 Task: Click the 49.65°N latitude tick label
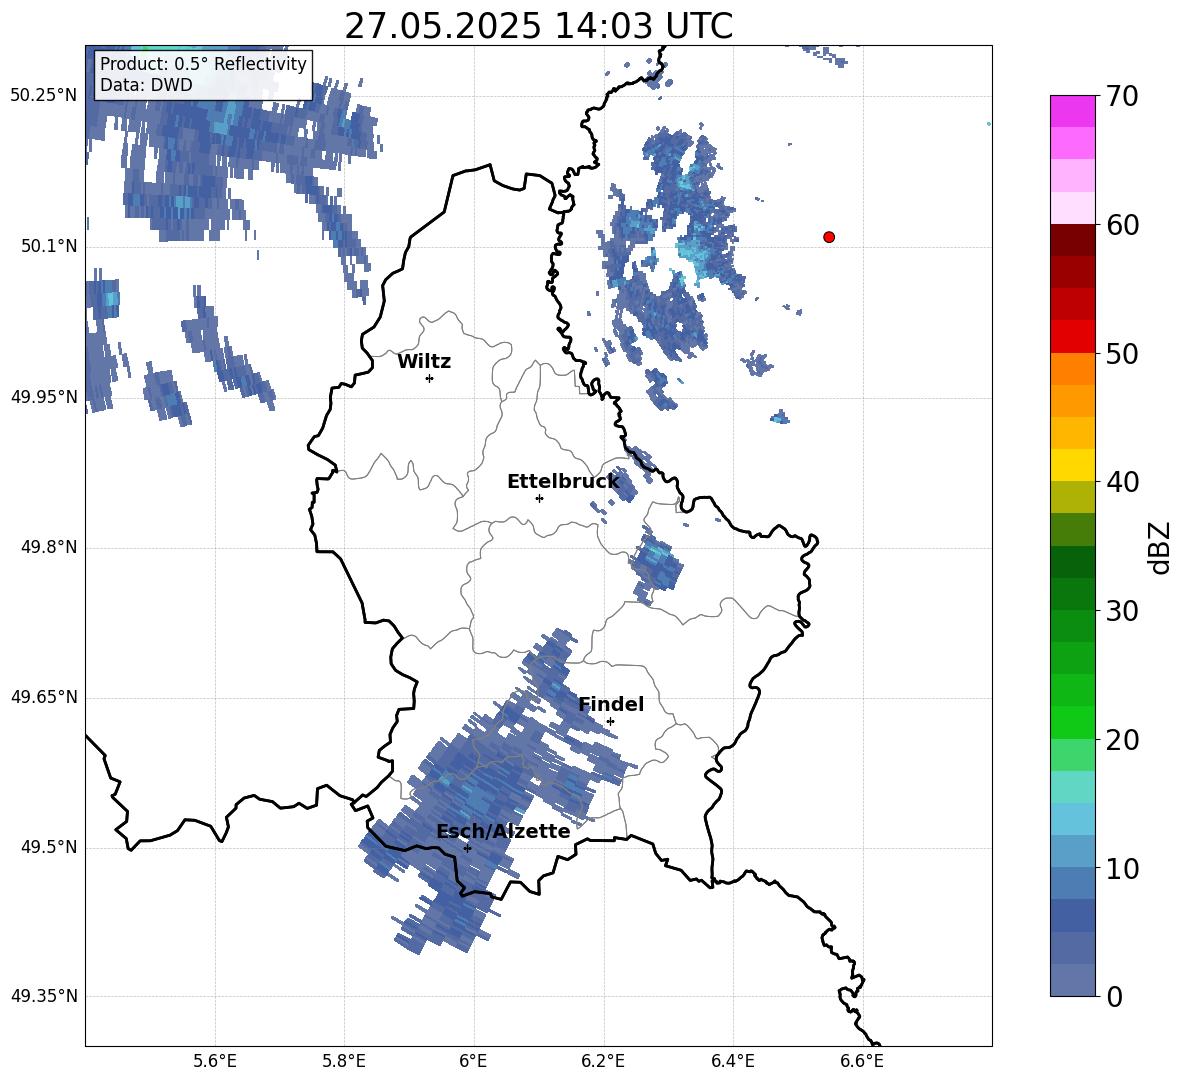44,697
